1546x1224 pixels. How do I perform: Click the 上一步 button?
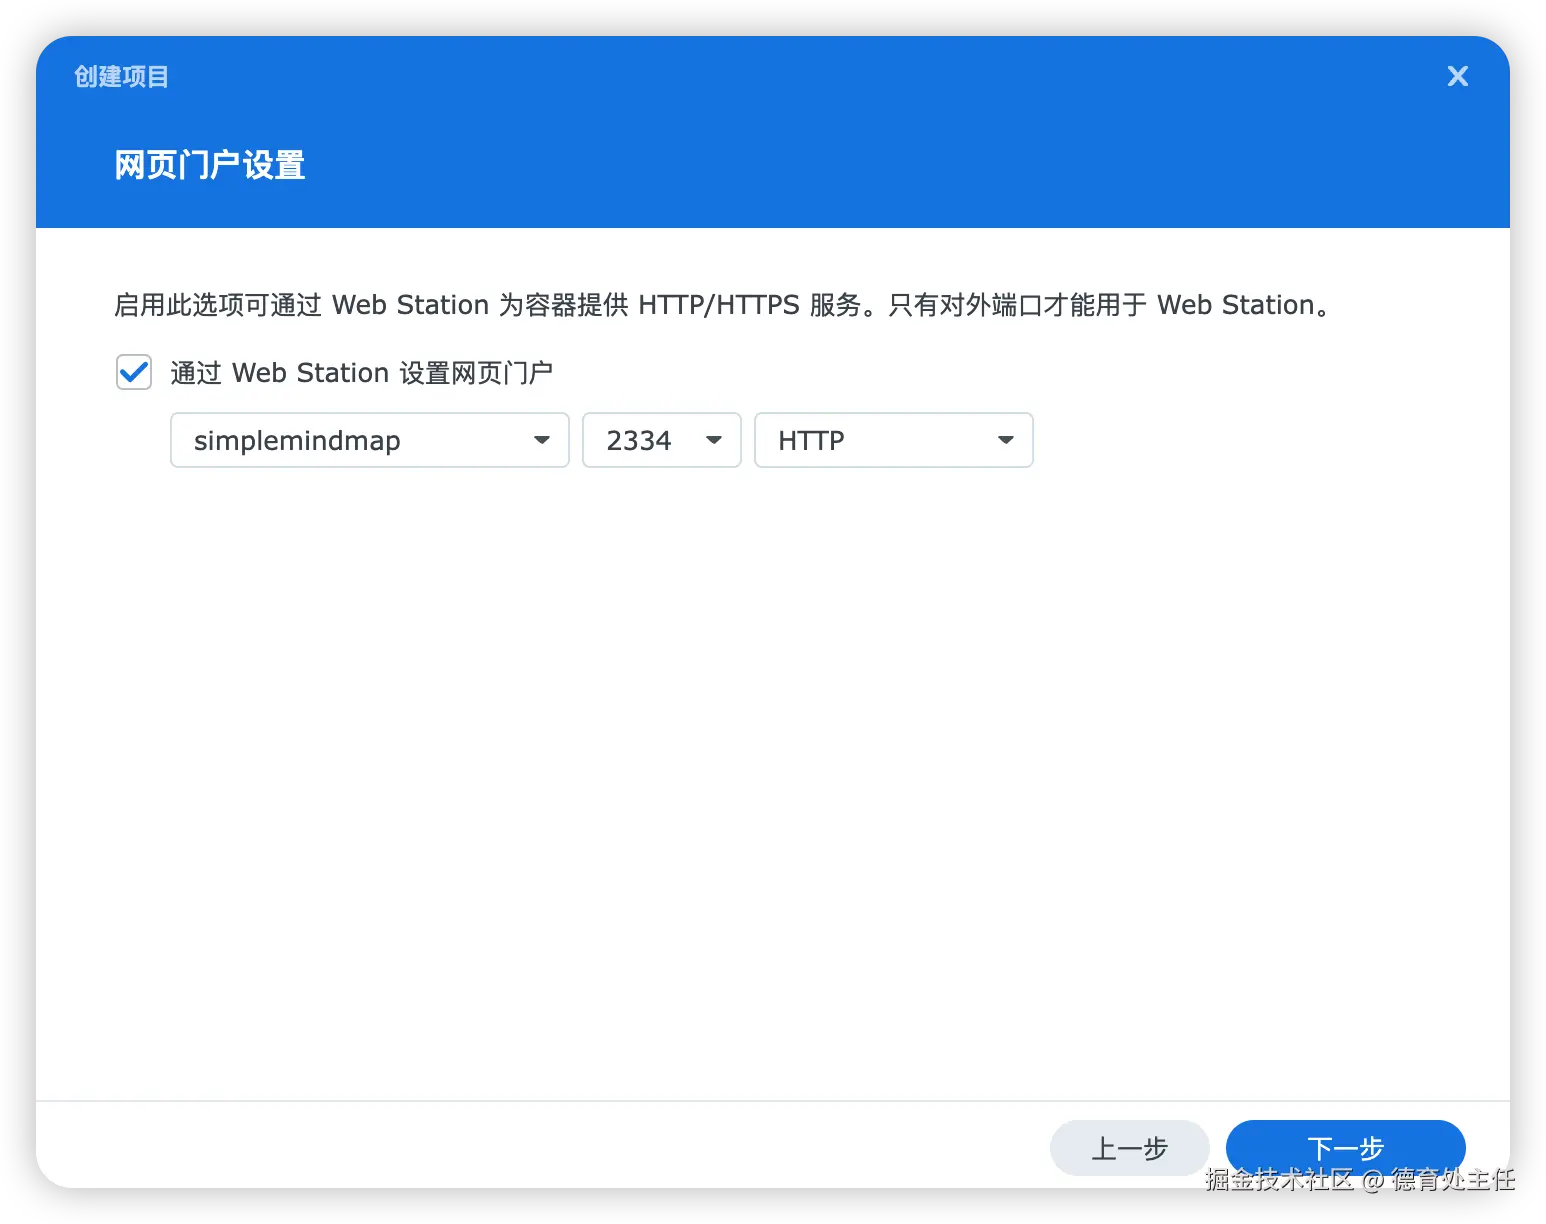point(1130,1148)
